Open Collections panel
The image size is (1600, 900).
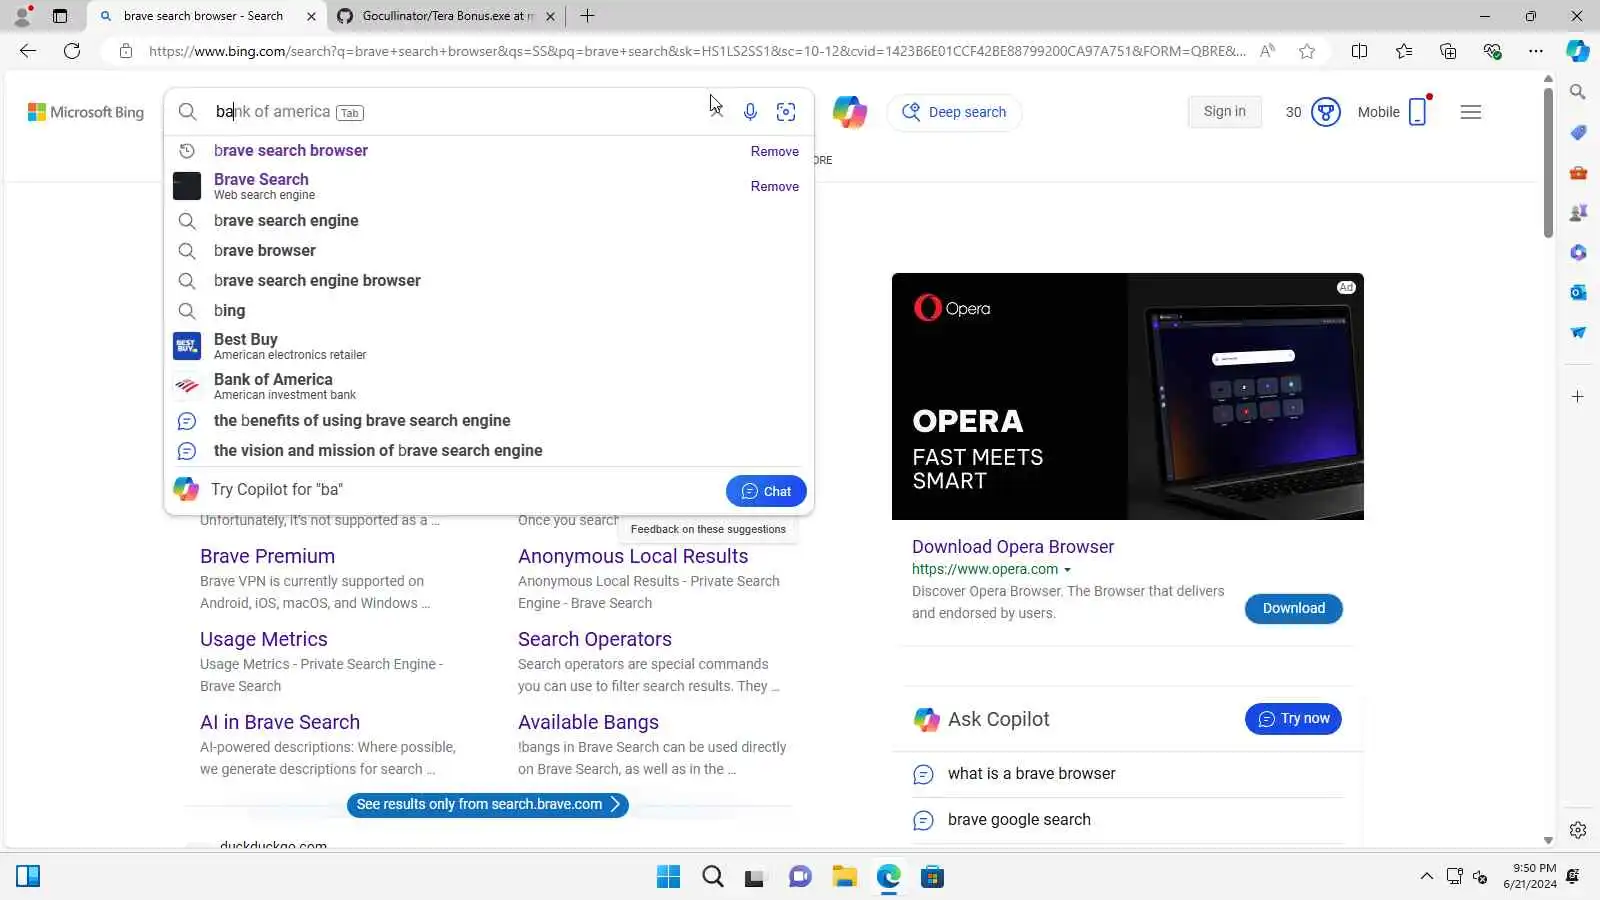1448,51
